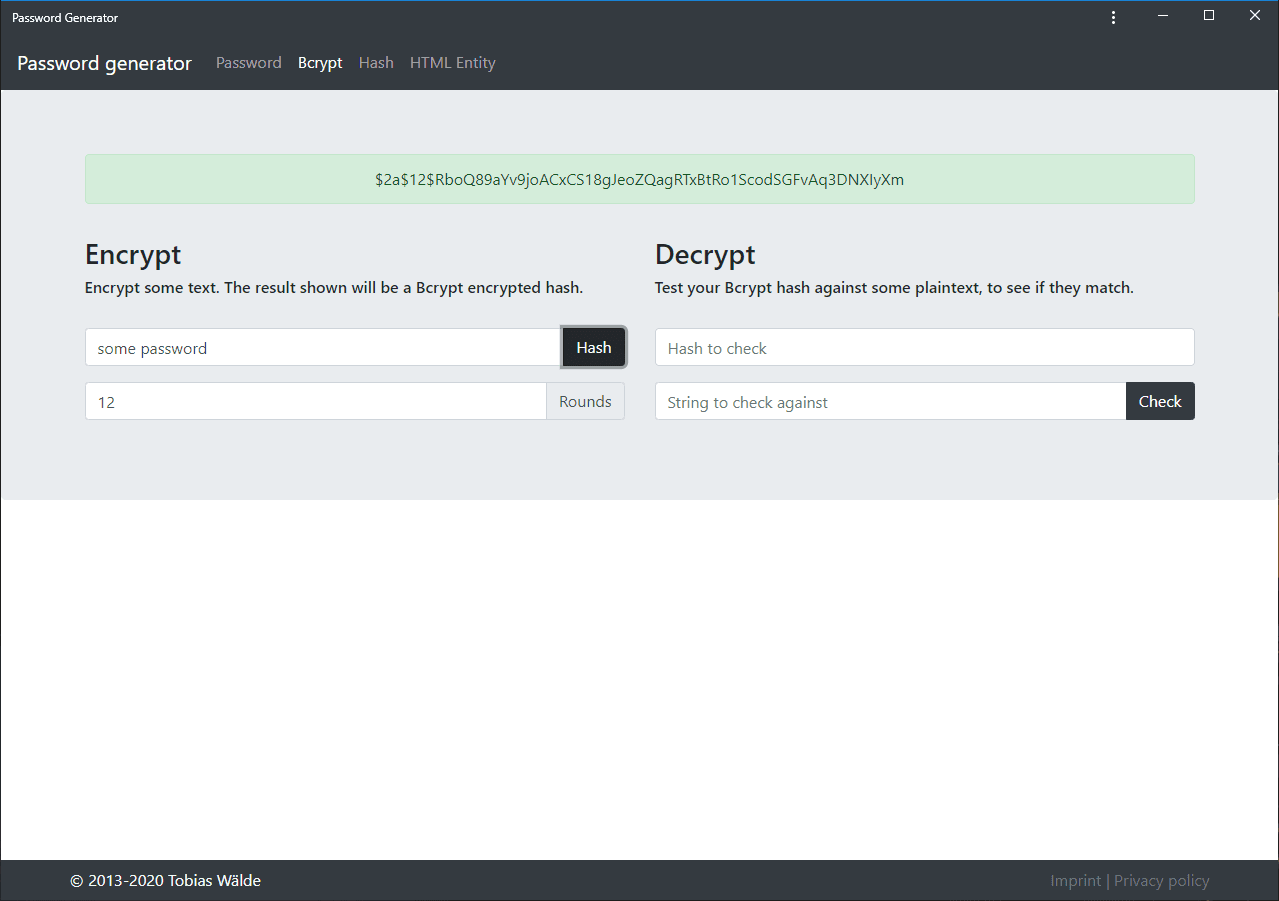Click the Check button
Image resolution: width=1279 pixels, height=901 pixels.
tap(1160, 402)
